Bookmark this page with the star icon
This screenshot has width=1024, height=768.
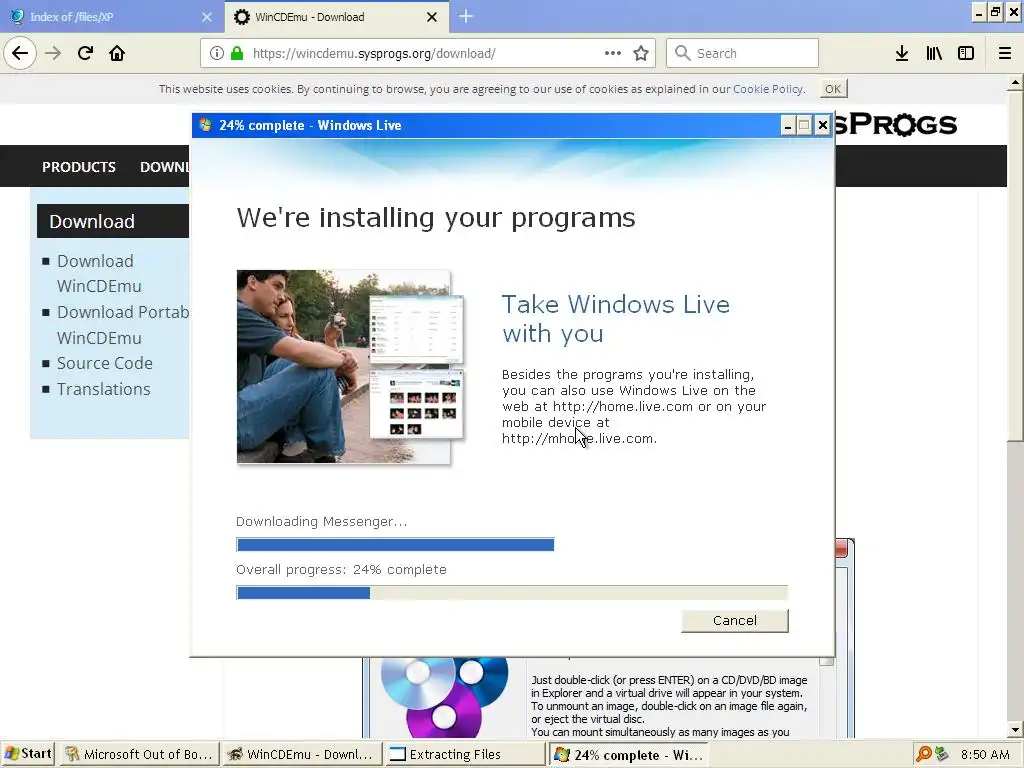pos(641,53)
